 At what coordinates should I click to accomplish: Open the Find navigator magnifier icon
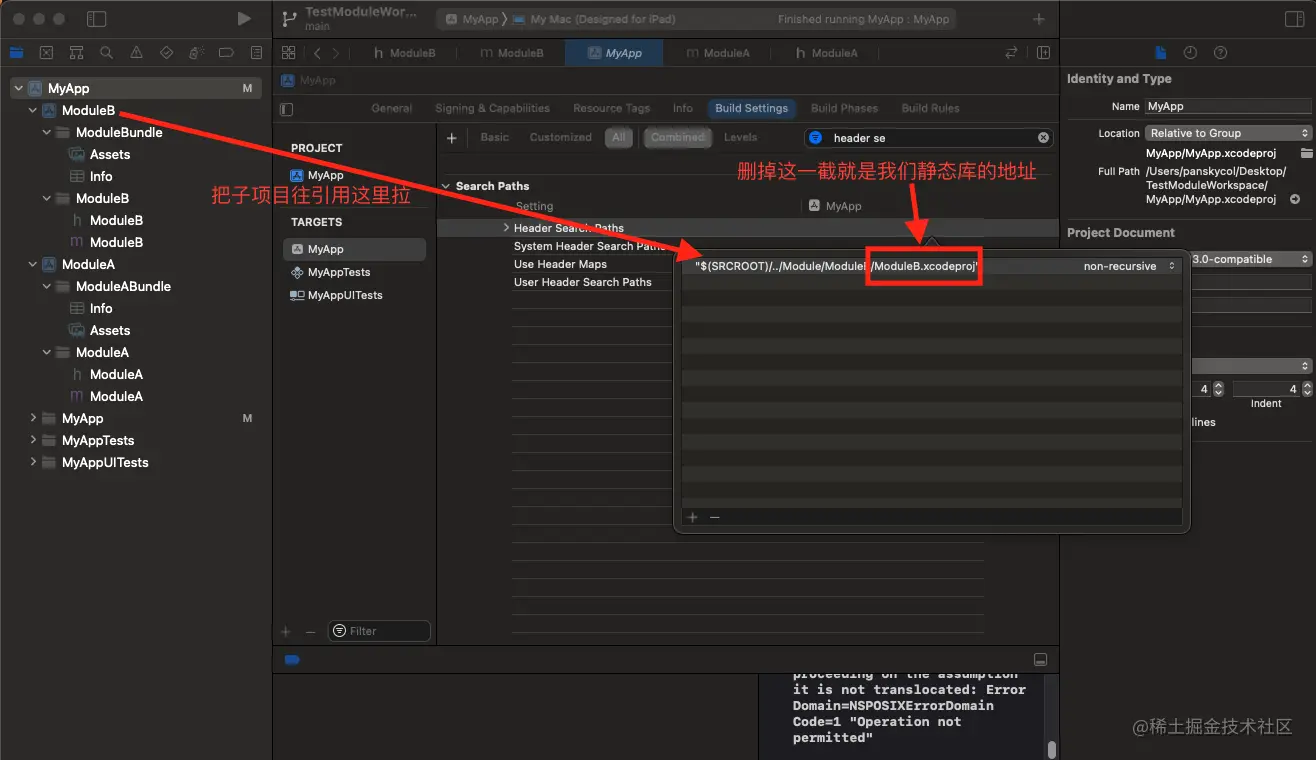[x=106, y=52]
